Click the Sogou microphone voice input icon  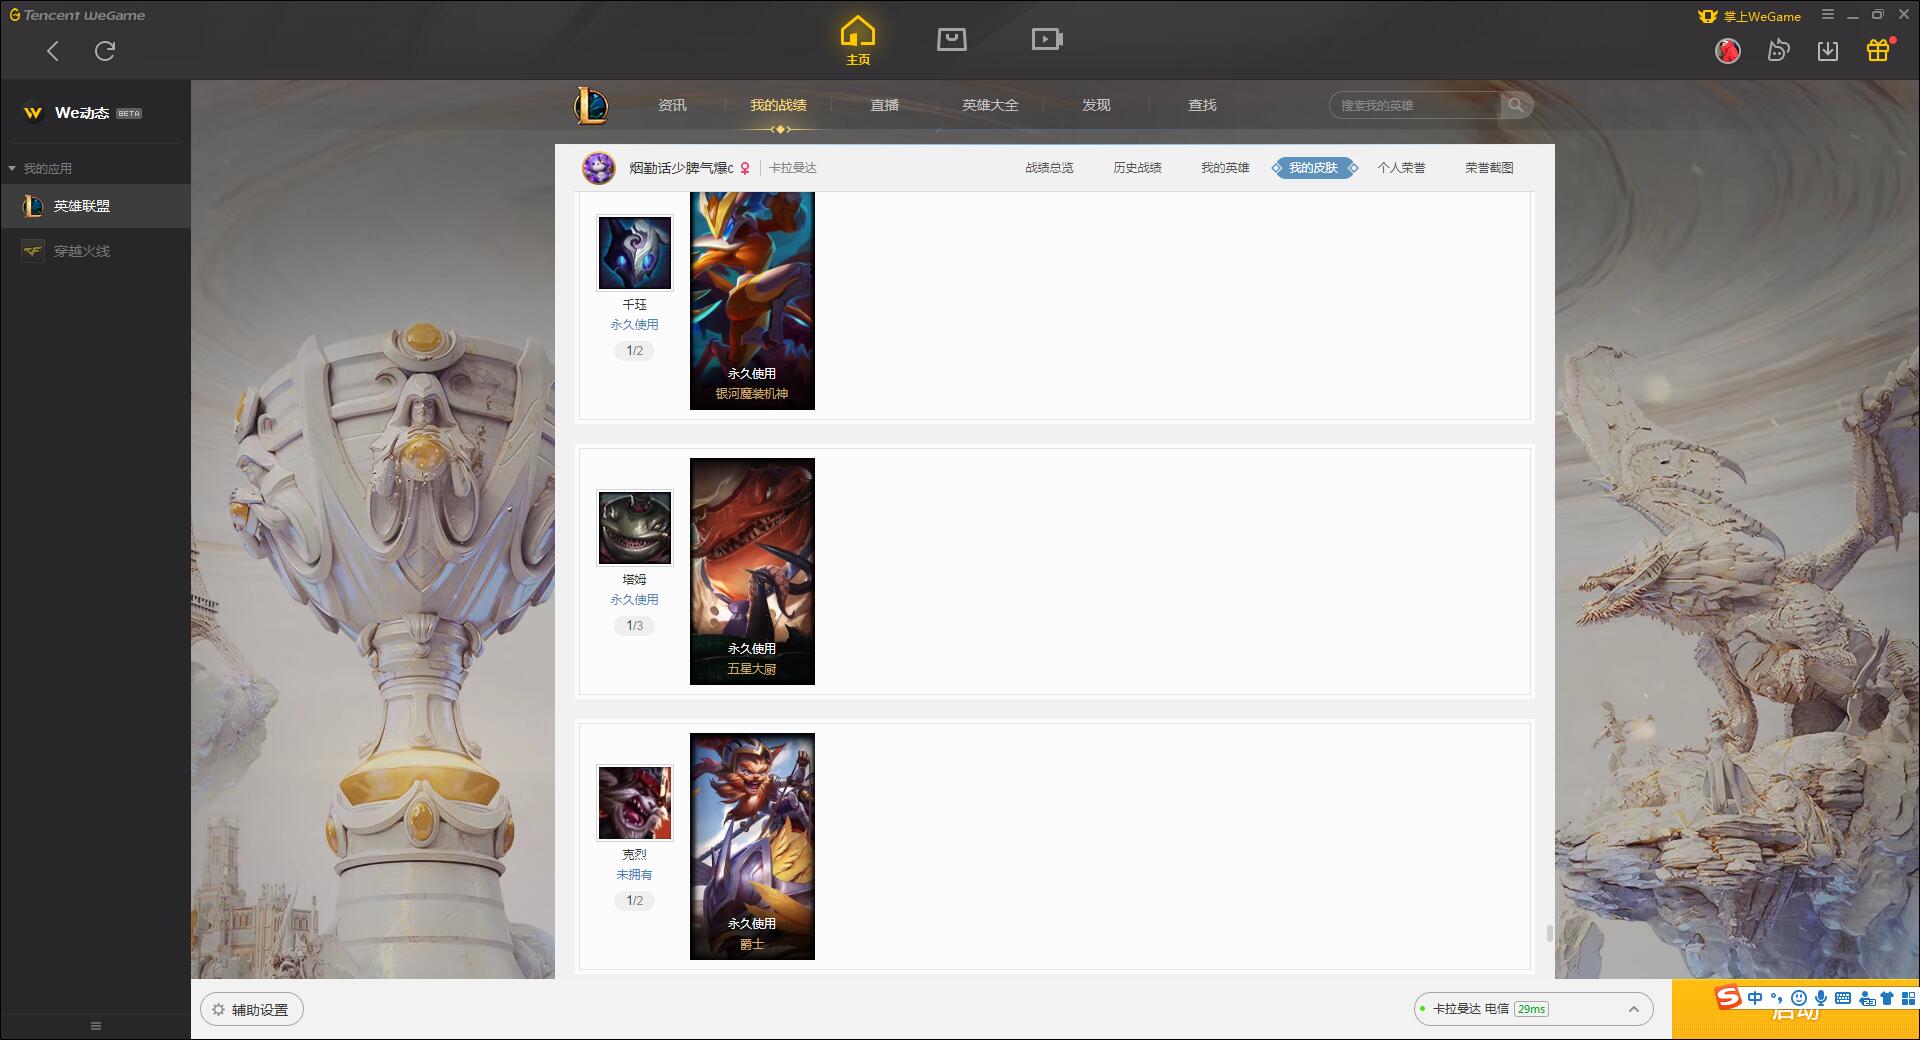(x=1821, y=998)
